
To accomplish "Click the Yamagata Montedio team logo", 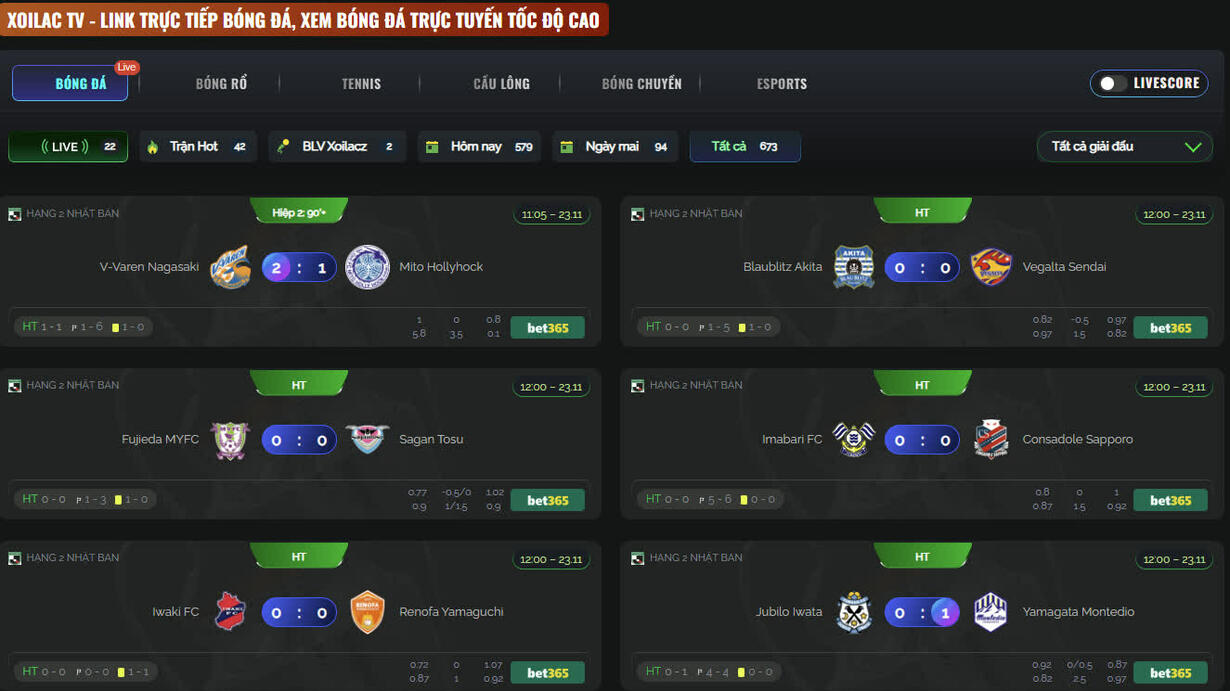I will pyautogui.click(x=991, y=612).
